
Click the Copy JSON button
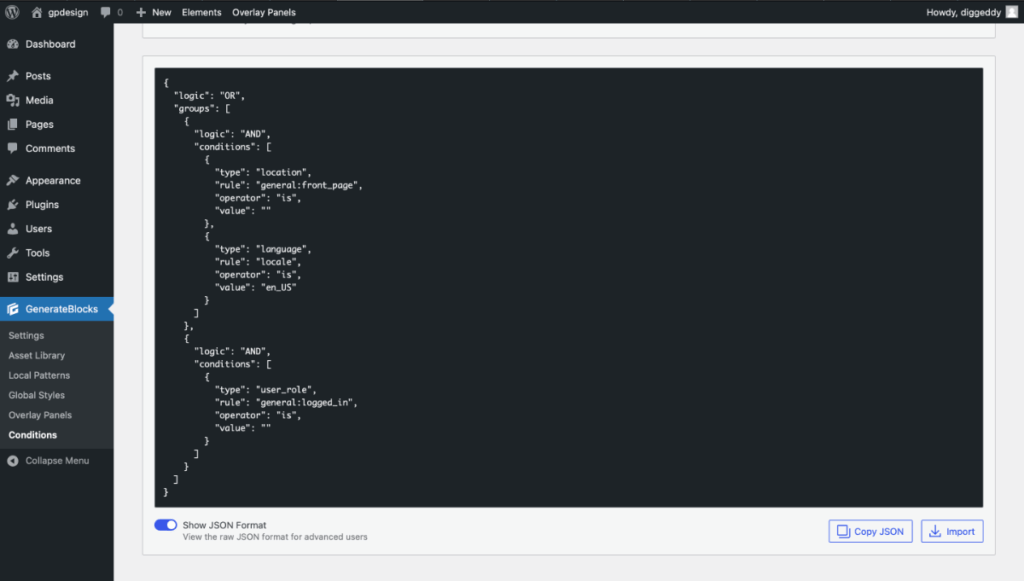(871, 531)
